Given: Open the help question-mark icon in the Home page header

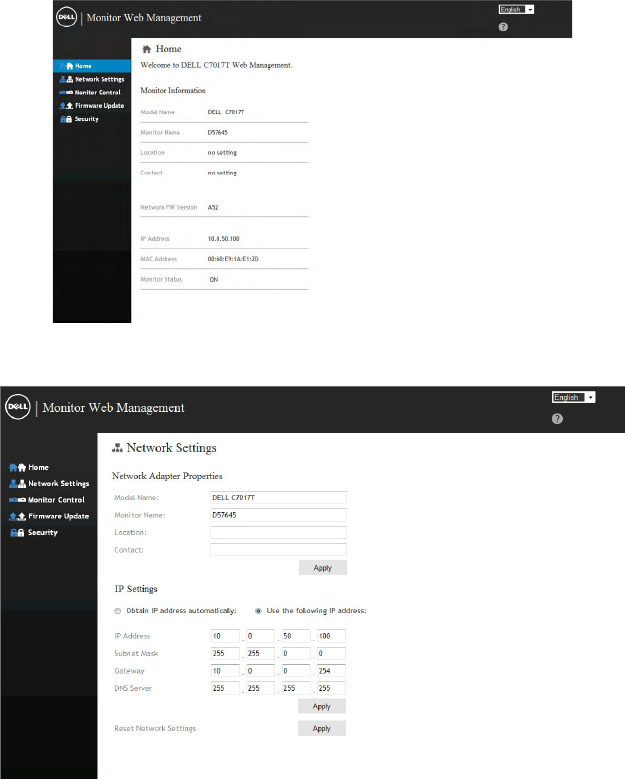Looking at the screenshot, I should click(x=503, y=27).
